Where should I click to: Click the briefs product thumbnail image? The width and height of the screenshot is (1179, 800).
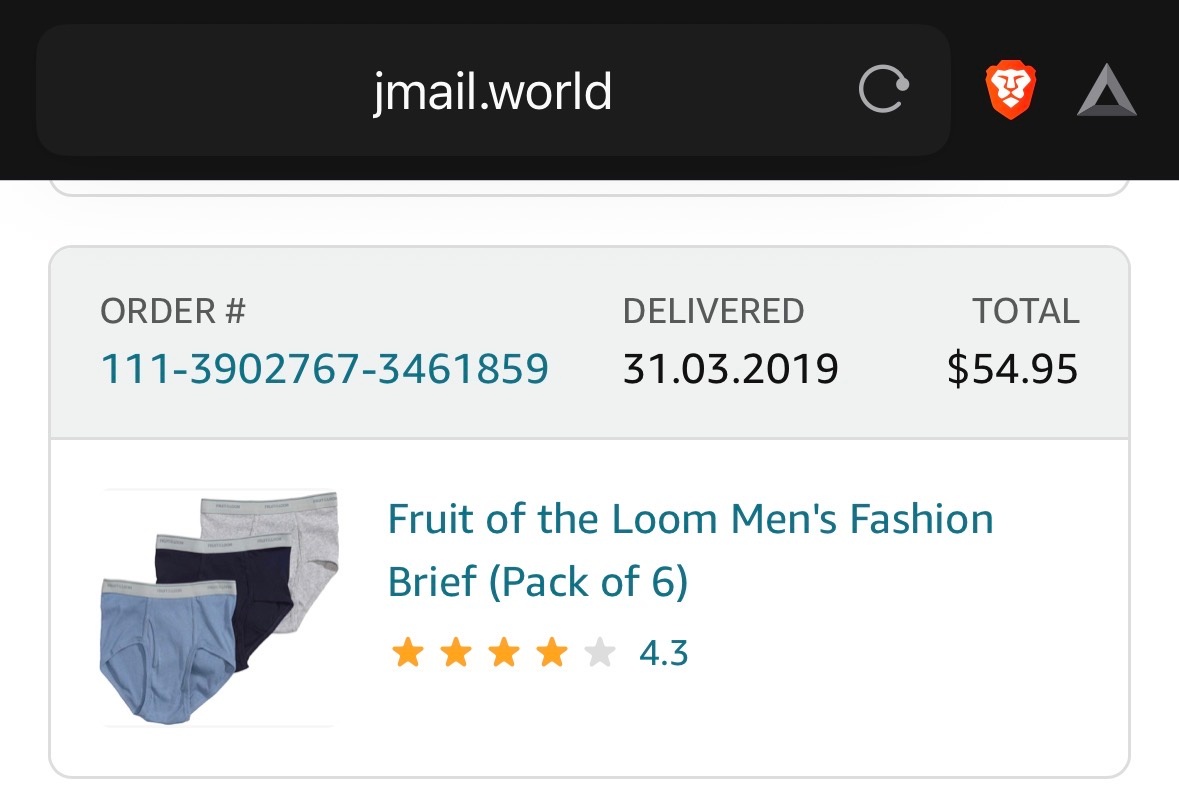pos(220,607)
